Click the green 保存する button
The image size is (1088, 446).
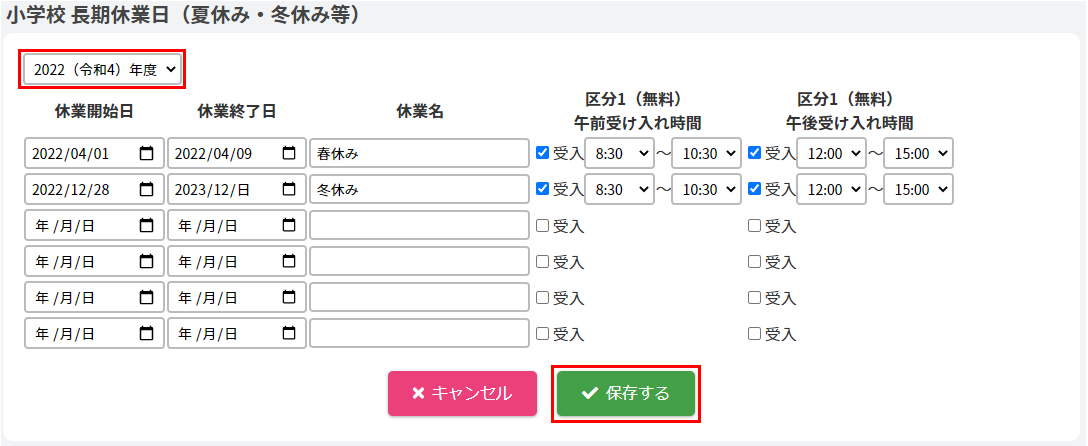point(626,393)
